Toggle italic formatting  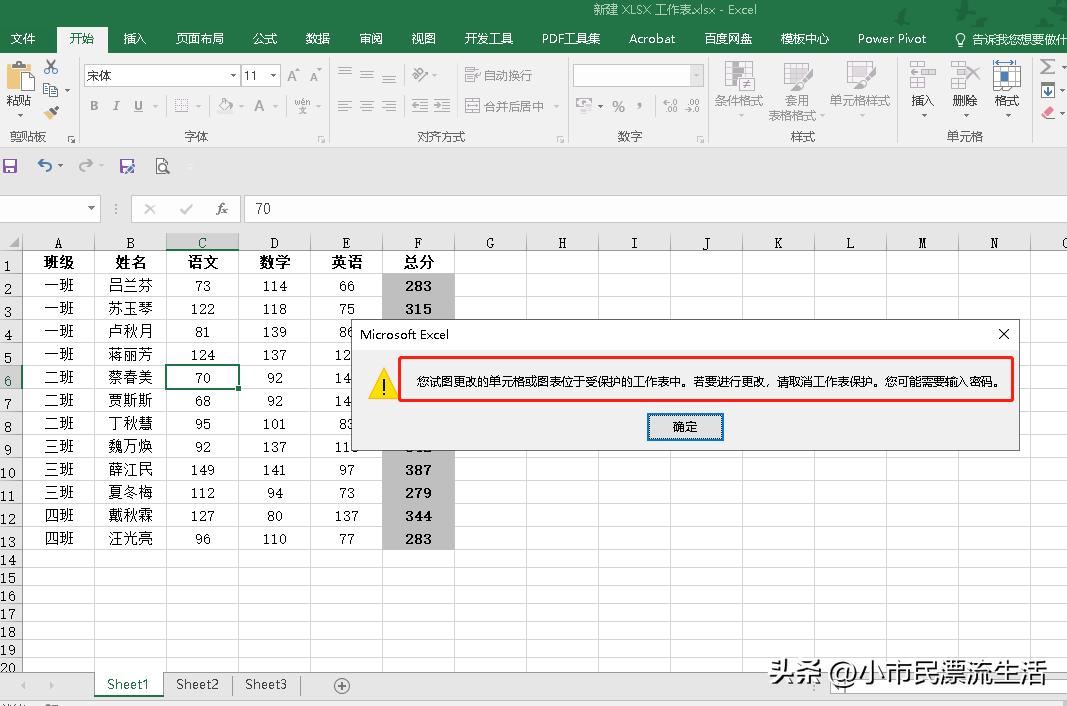coord(115,105)
